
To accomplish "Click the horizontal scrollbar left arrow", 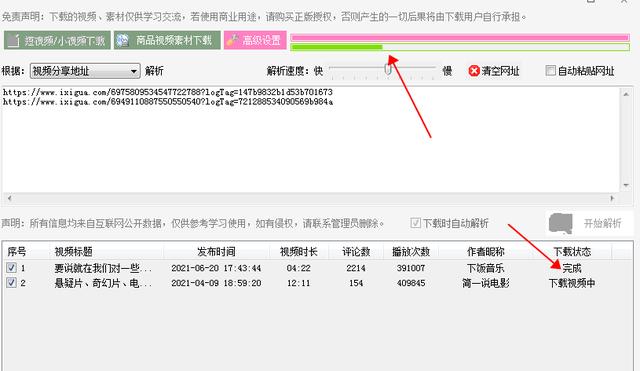I will pyautogui.click(x=9, y=198).
